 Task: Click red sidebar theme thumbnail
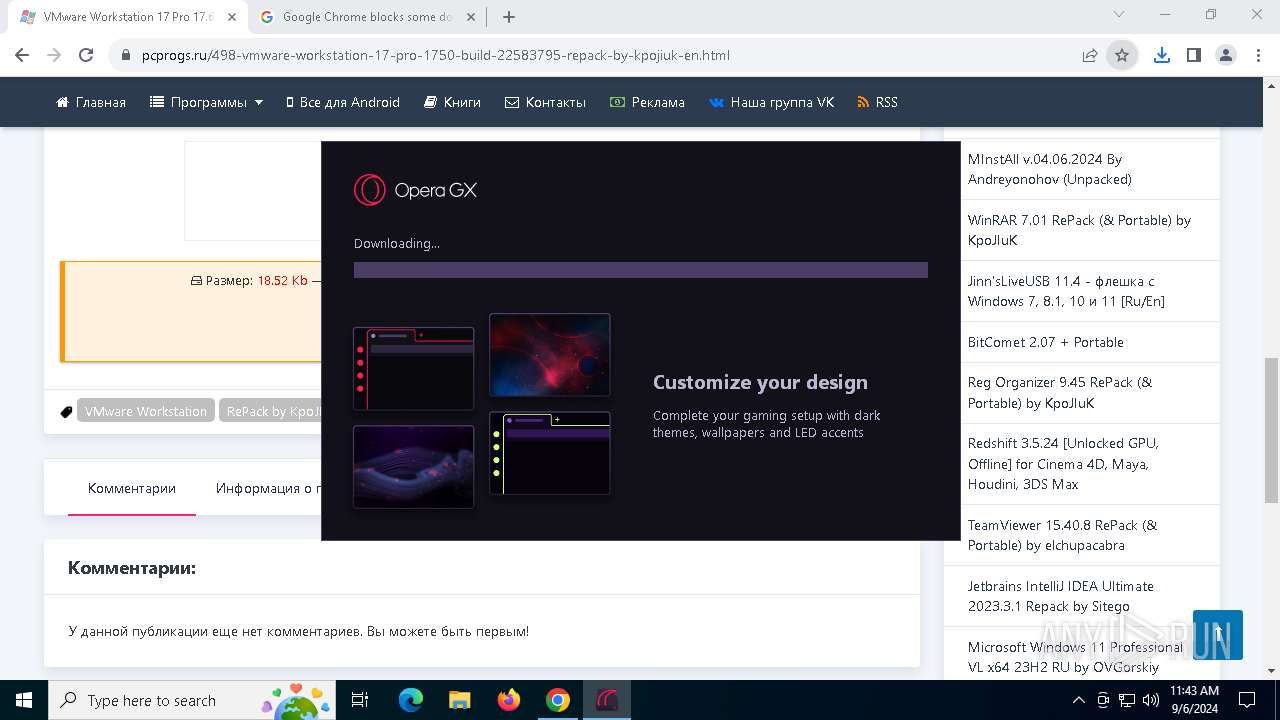coord(414,368)
